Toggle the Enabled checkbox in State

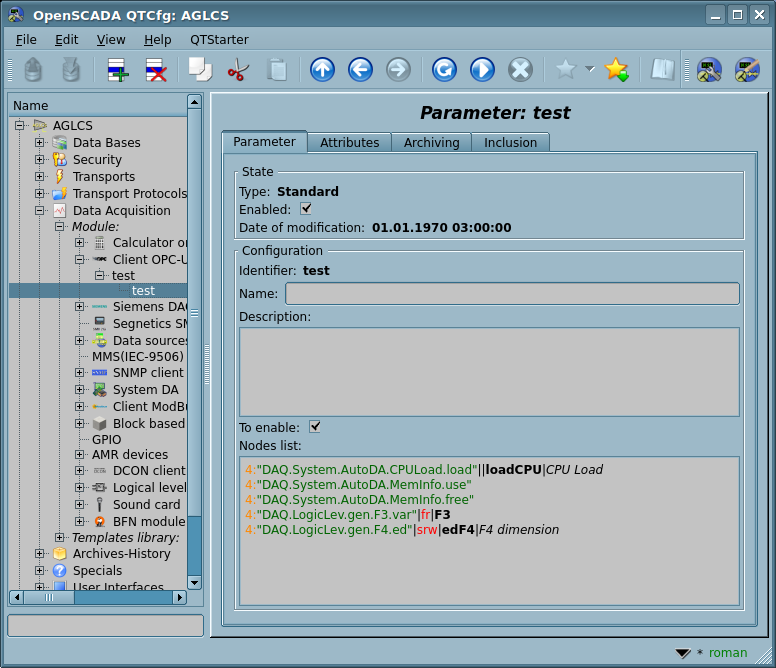click(x=306, y=209)
